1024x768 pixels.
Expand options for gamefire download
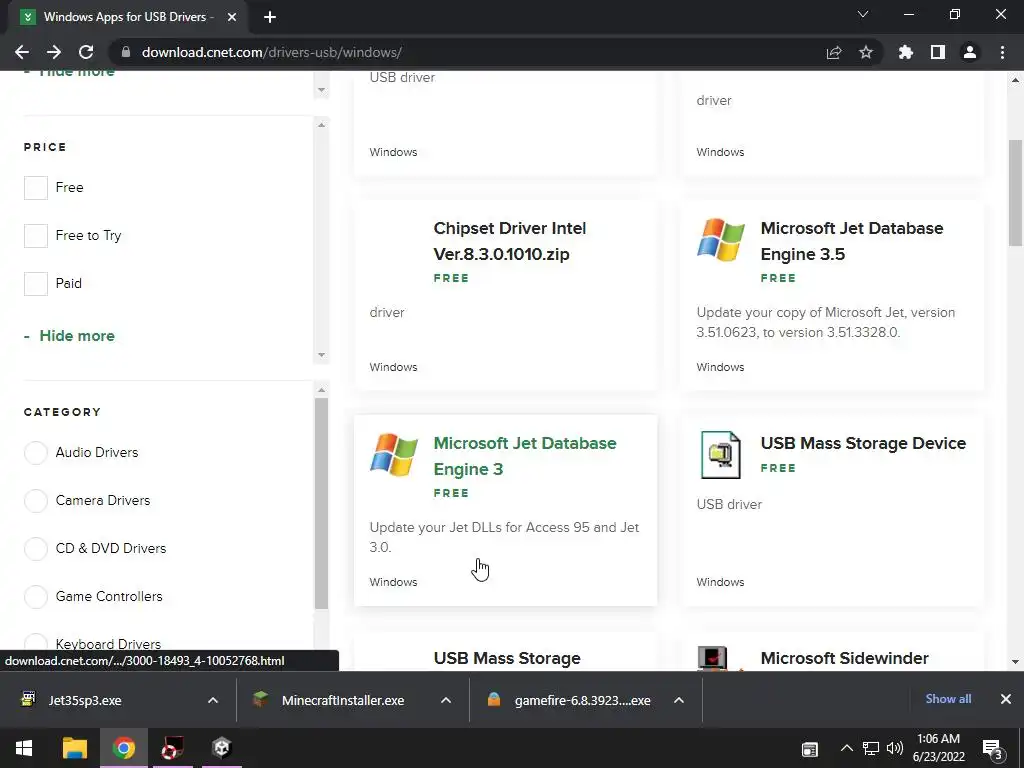(x=679, y=700)
